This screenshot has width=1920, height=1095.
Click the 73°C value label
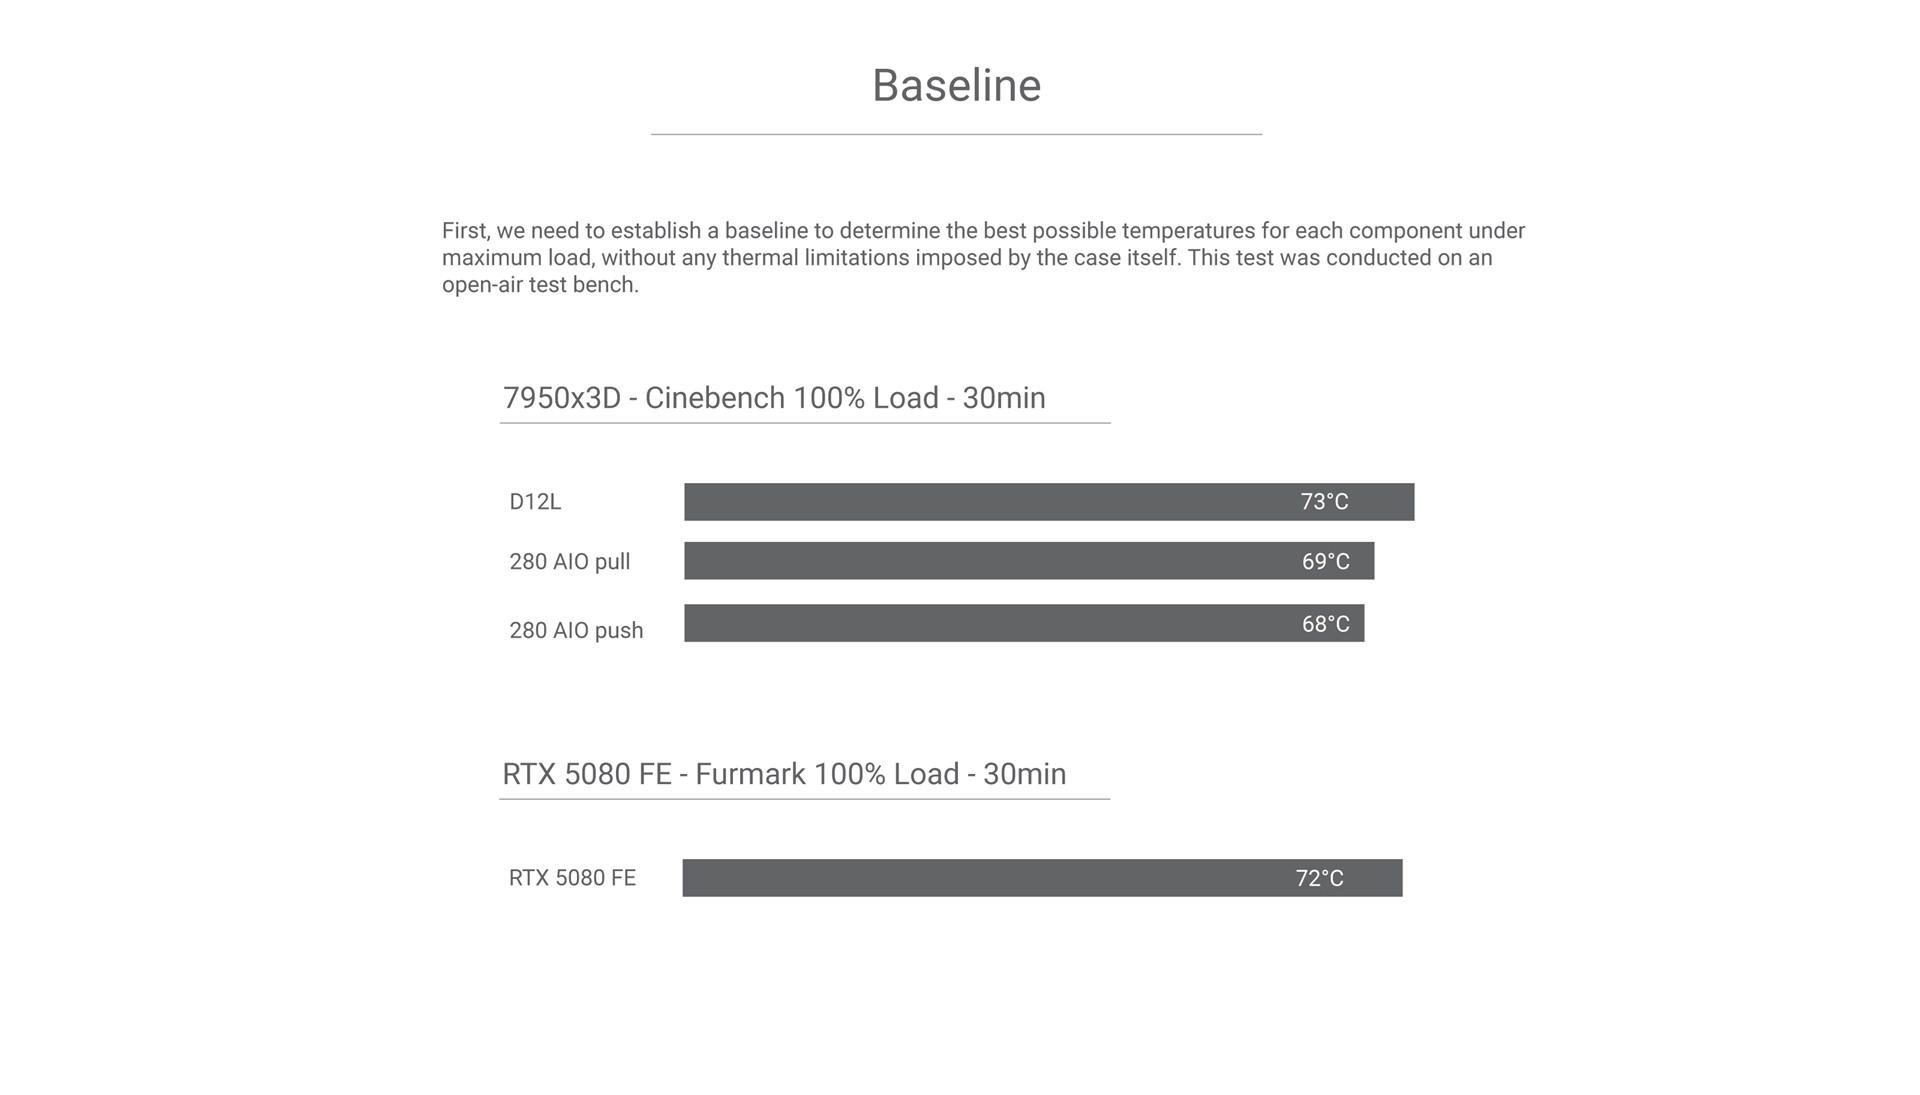[x=1324, y=502]
